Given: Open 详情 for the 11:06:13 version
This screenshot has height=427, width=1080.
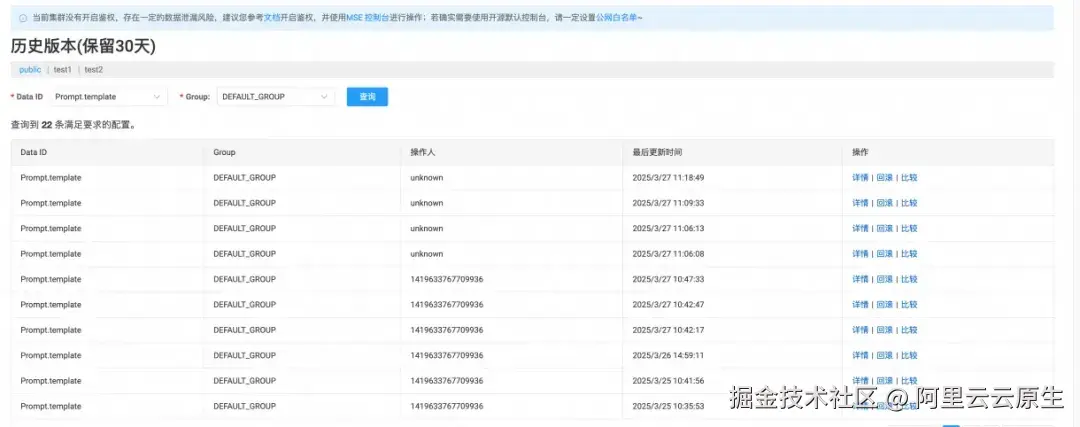Looking at the screenshot, I should point(860,228).
